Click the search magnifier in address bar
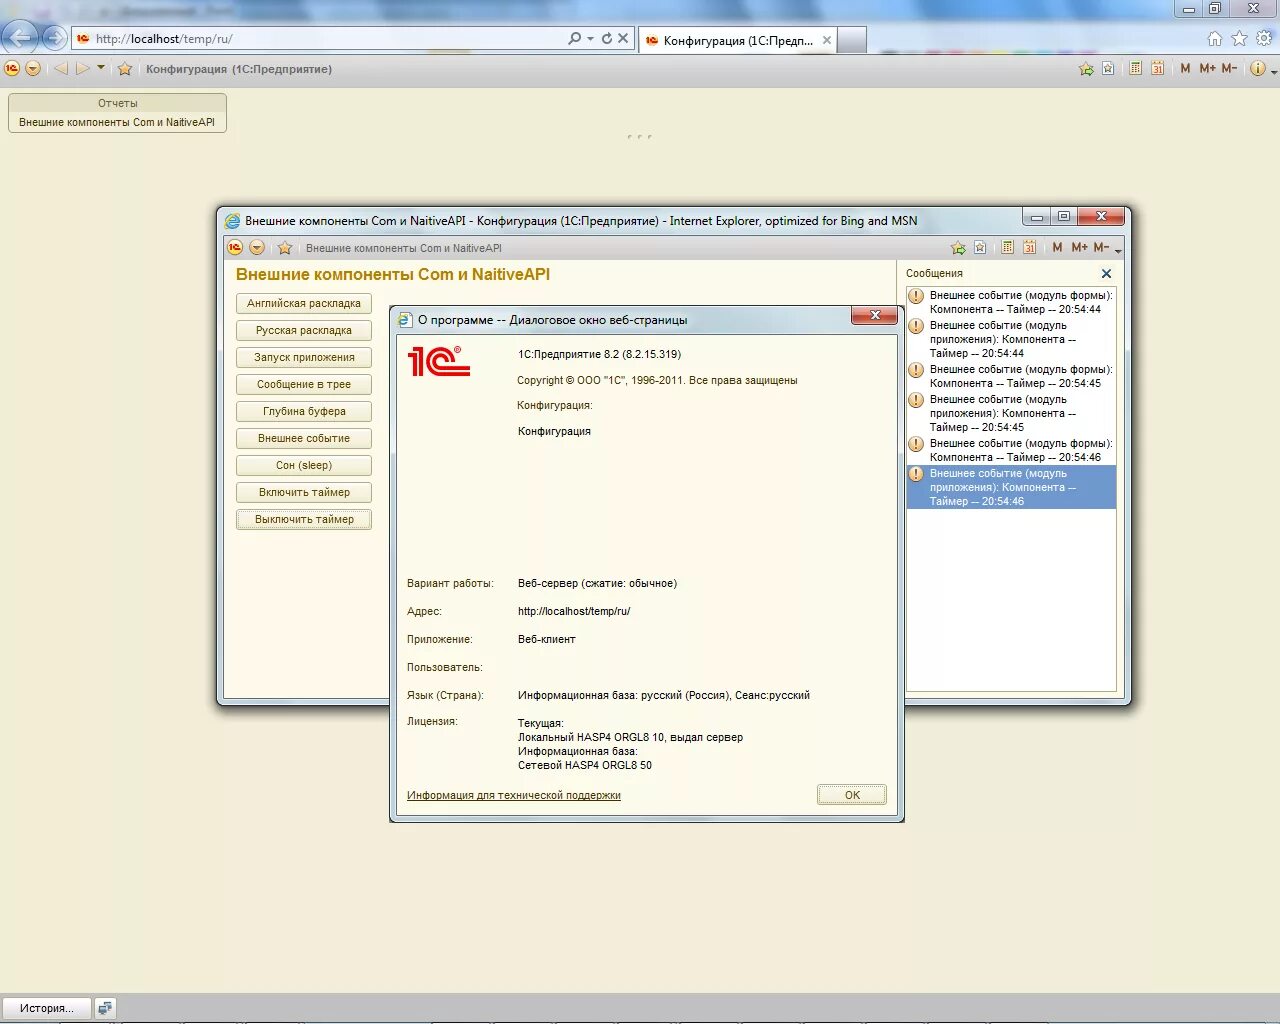Viewport: 1280px width, 1024px height. tap(574, 38)
